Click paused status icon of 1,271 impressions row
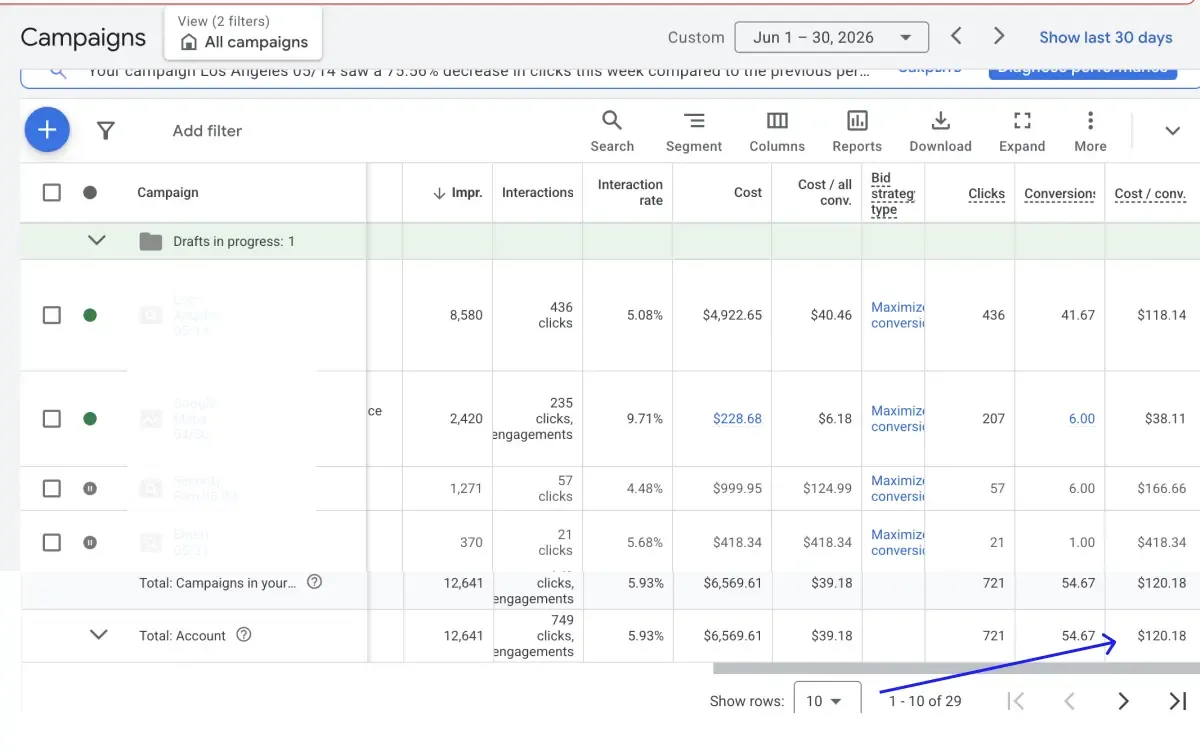Image resolution: width=1200 pixels, height=750 pixels. [90, 489]
